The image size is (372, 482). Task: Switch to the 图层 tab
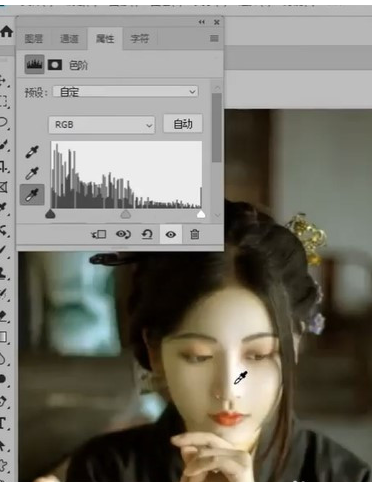coord(34,39)
